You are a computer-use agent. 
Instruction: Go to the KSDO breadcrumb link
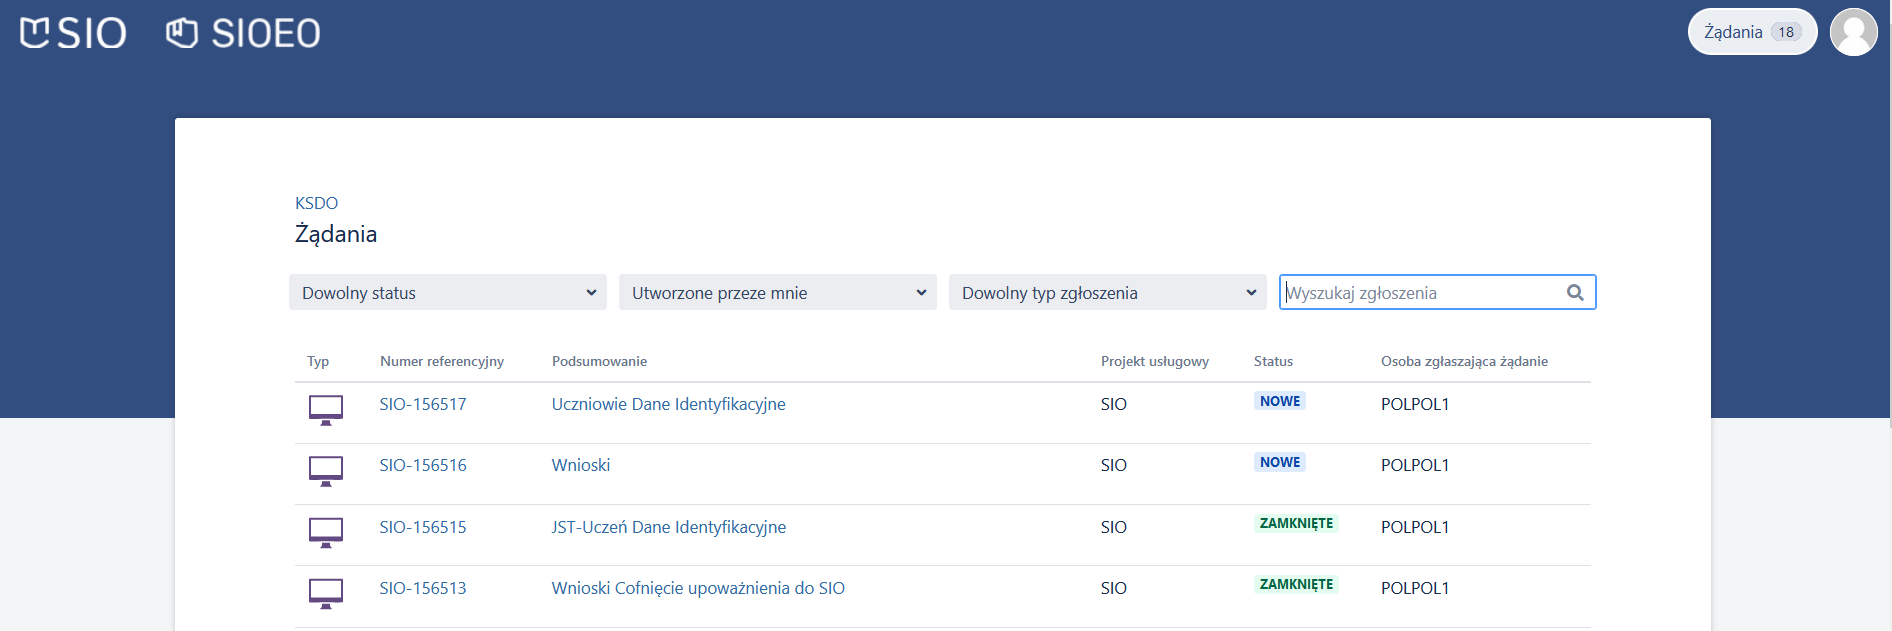pyautogui.click(x=316, y=203)
